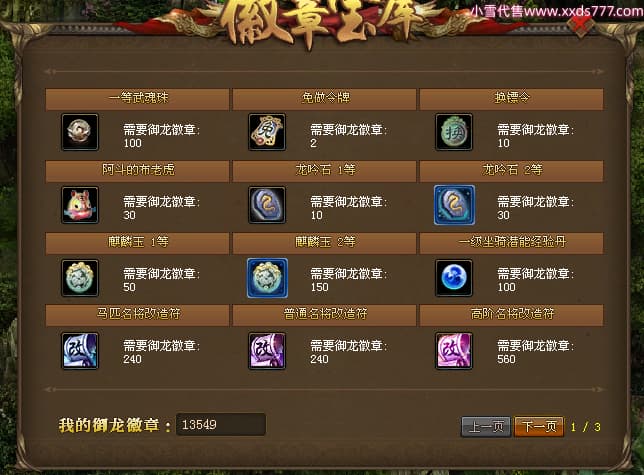Select the 一等武魂珠 pearl icon

80,132
